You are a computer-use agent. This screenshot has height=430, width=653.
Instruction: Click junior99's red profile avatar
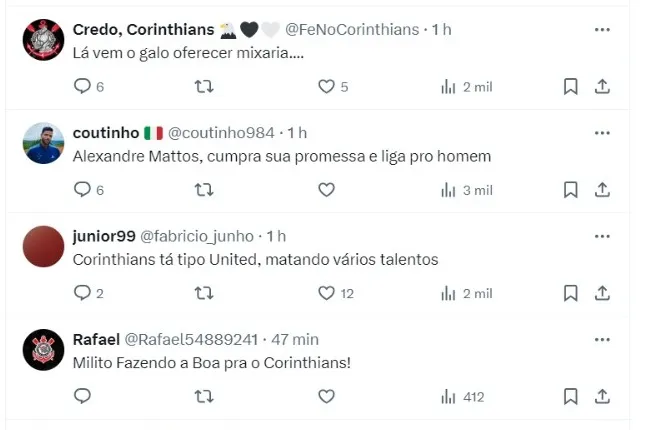click(43, 246)
